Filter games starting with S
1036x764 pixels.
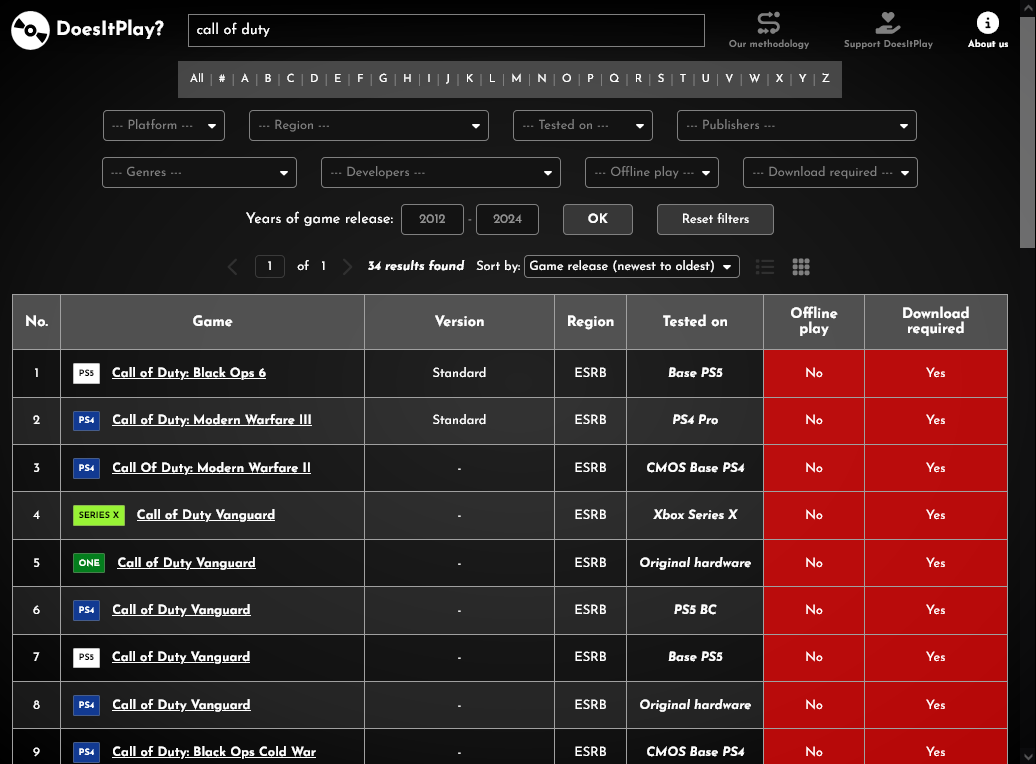click(x=661, y=79)
